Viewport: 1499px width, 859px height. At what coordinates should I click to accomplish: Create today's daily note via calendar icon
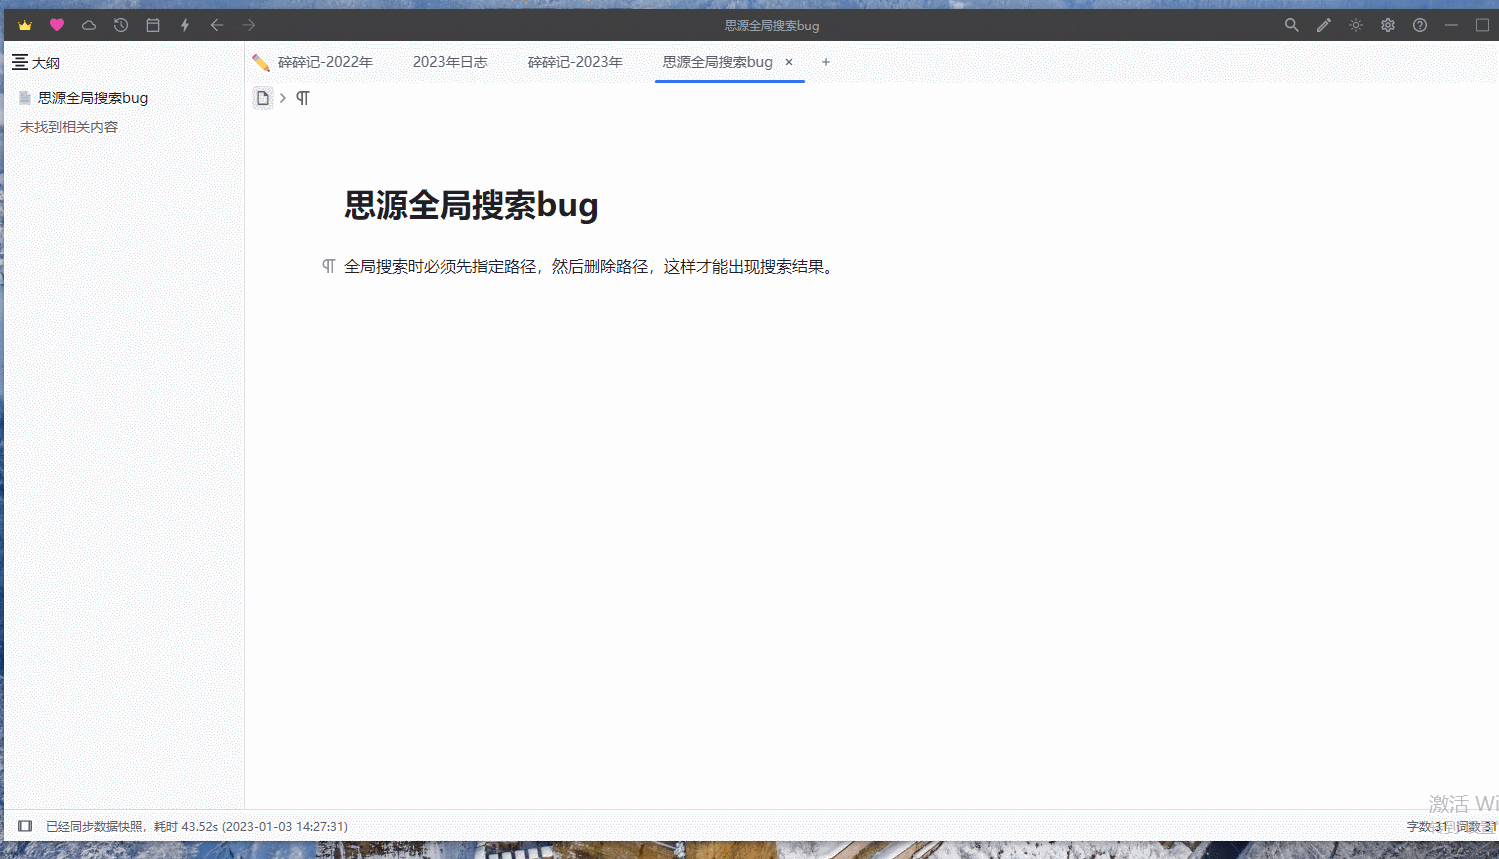click(x=152, y=25)
